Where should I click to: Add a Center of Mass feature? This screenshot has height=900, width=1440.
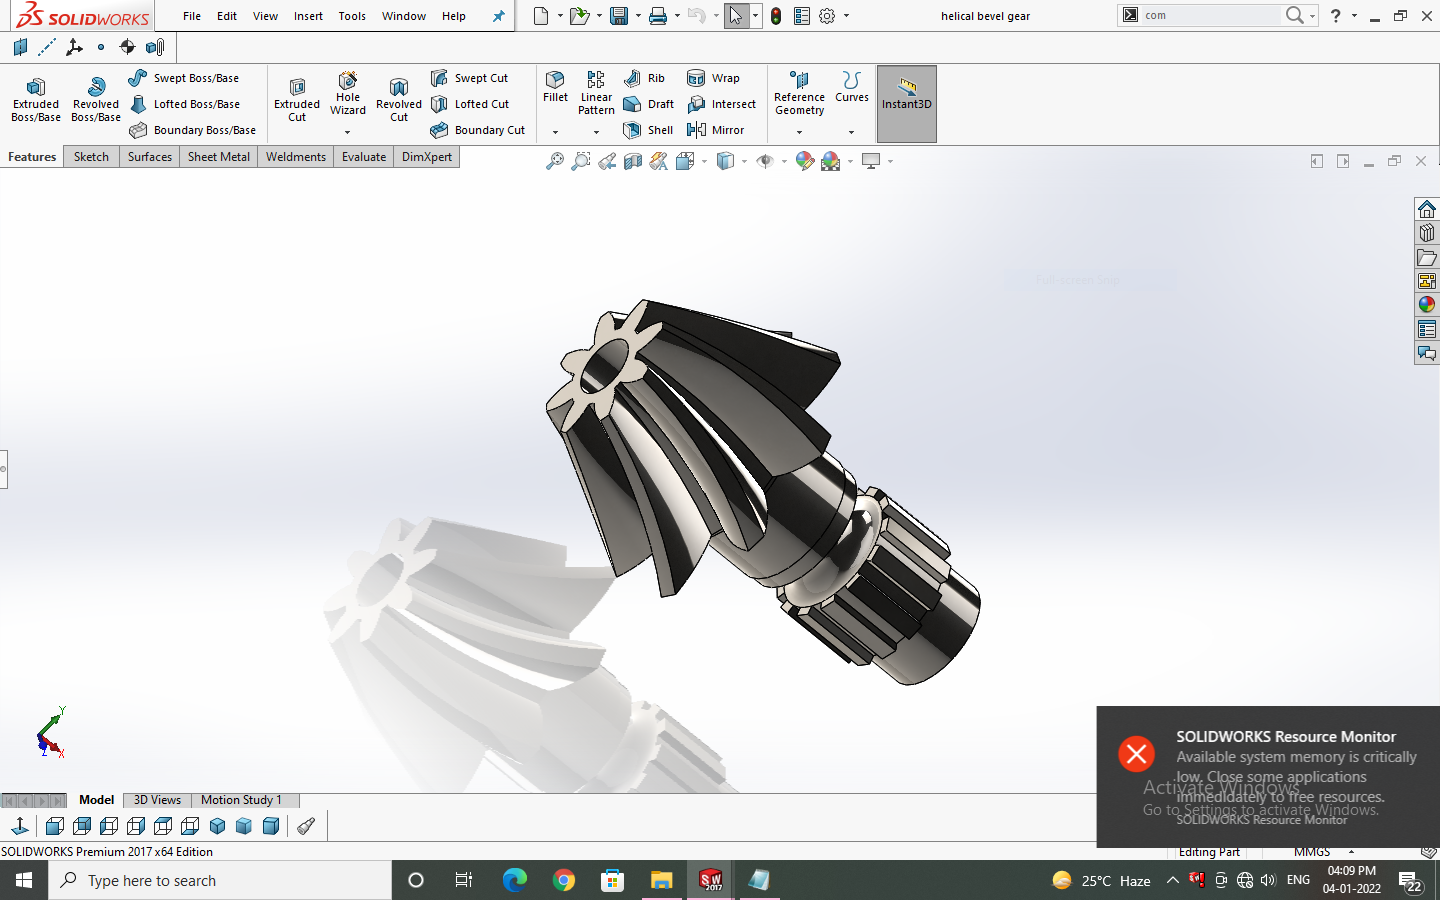(127, 47)
